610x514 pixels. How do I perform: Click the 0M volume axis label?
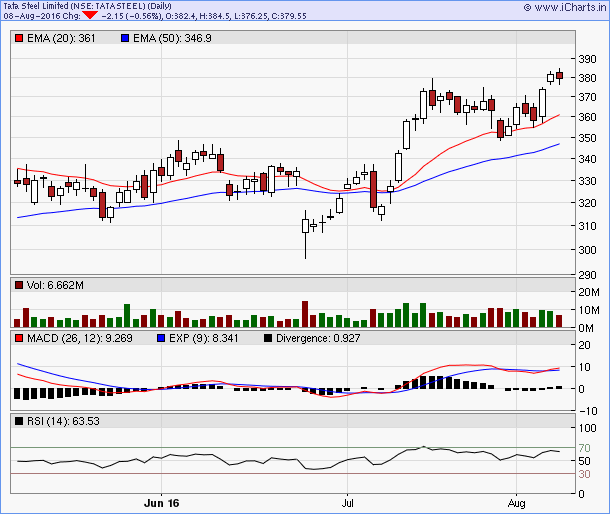[x=586, y=328]
